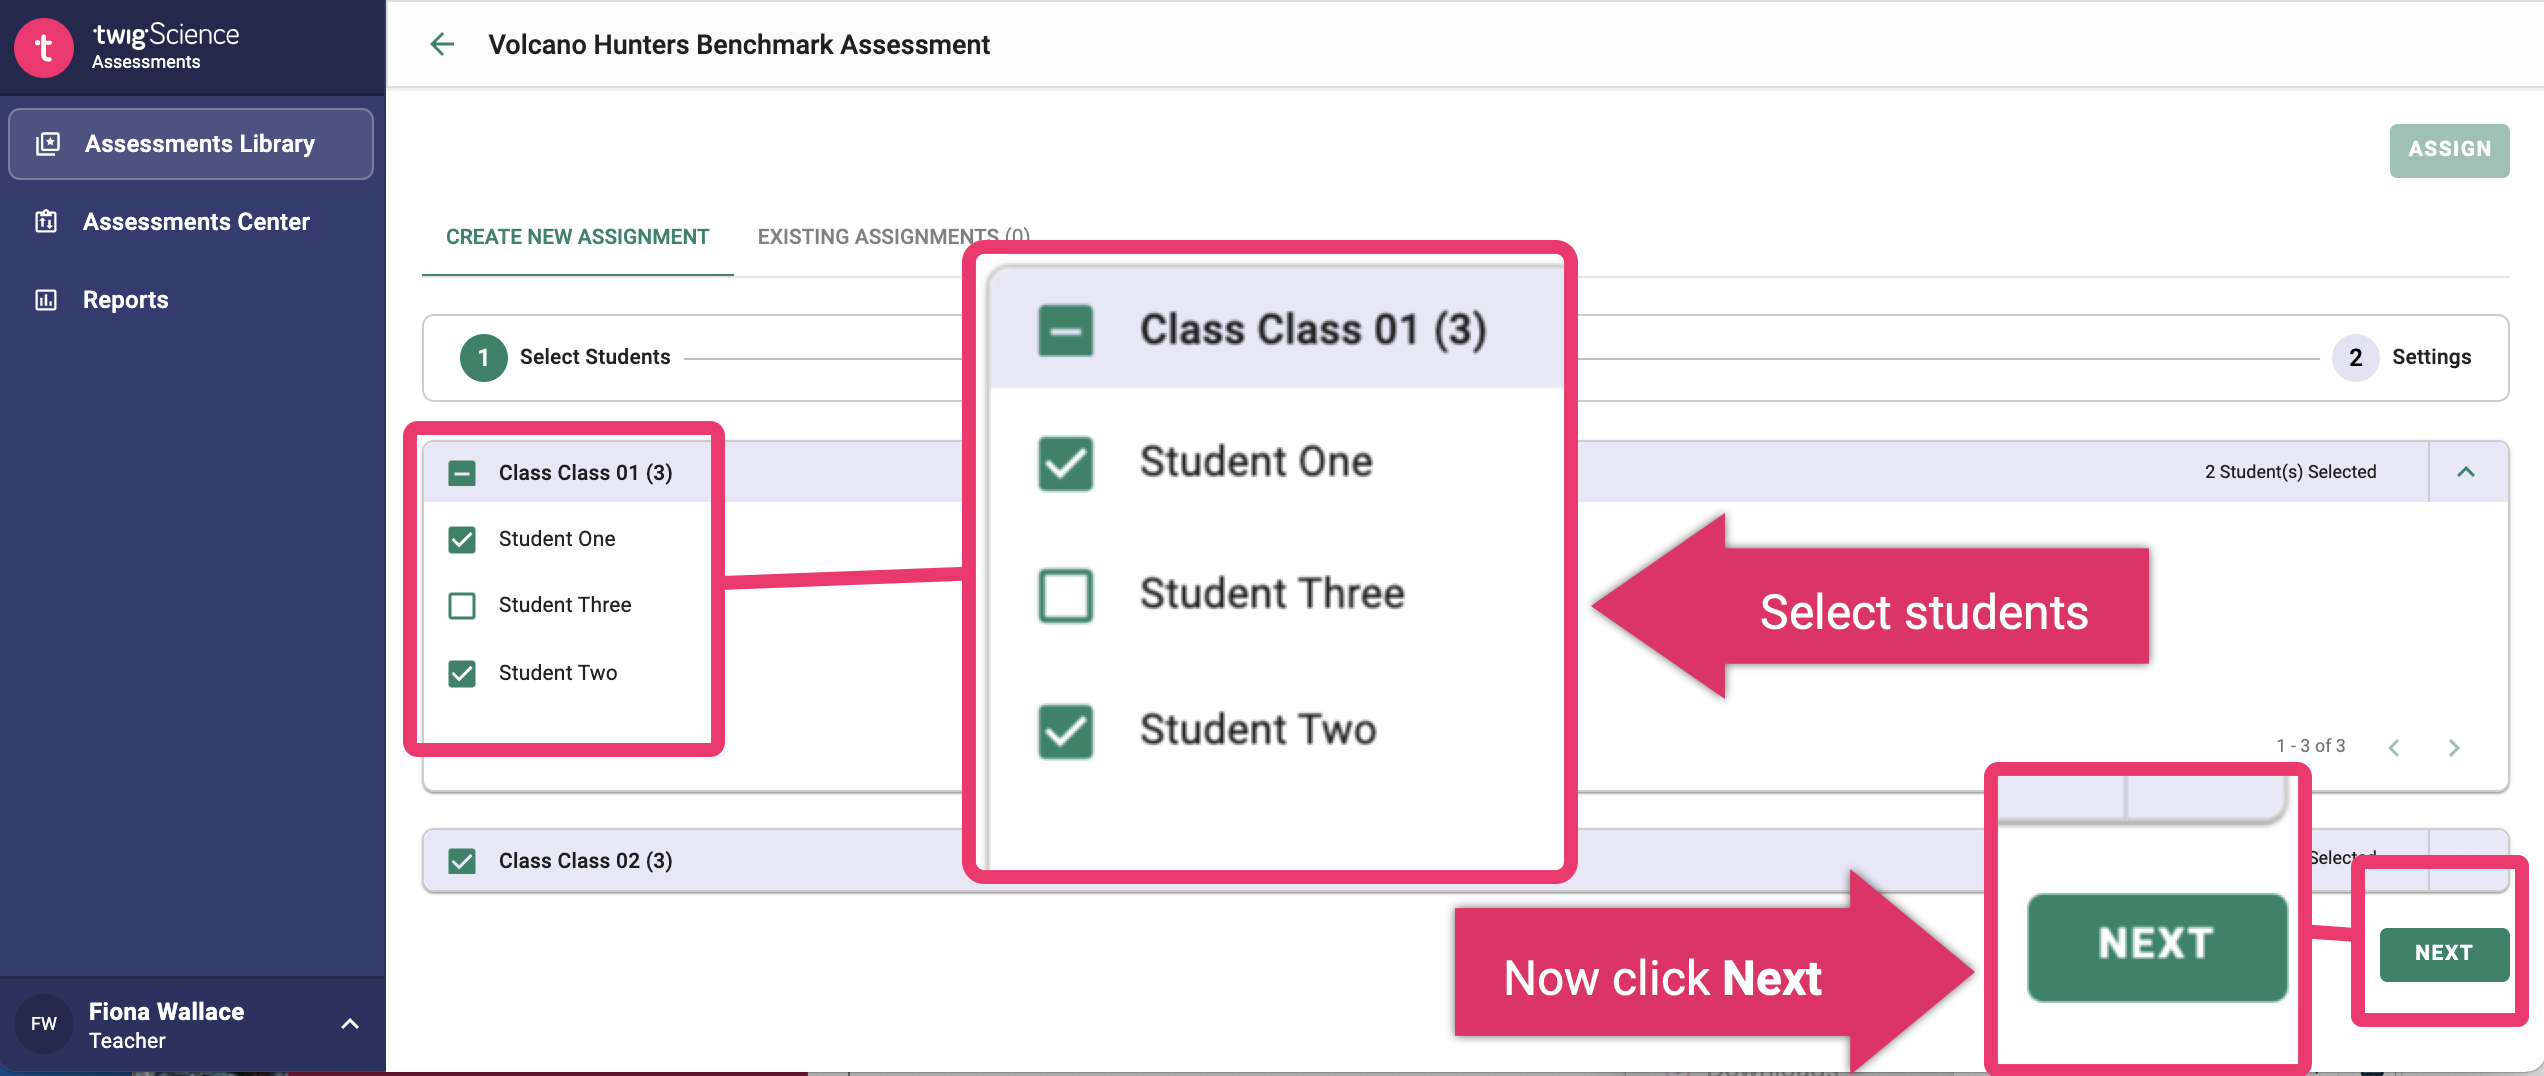
Task: Expand the Fiona Wallace user menu
Action: coord(350,1023)
